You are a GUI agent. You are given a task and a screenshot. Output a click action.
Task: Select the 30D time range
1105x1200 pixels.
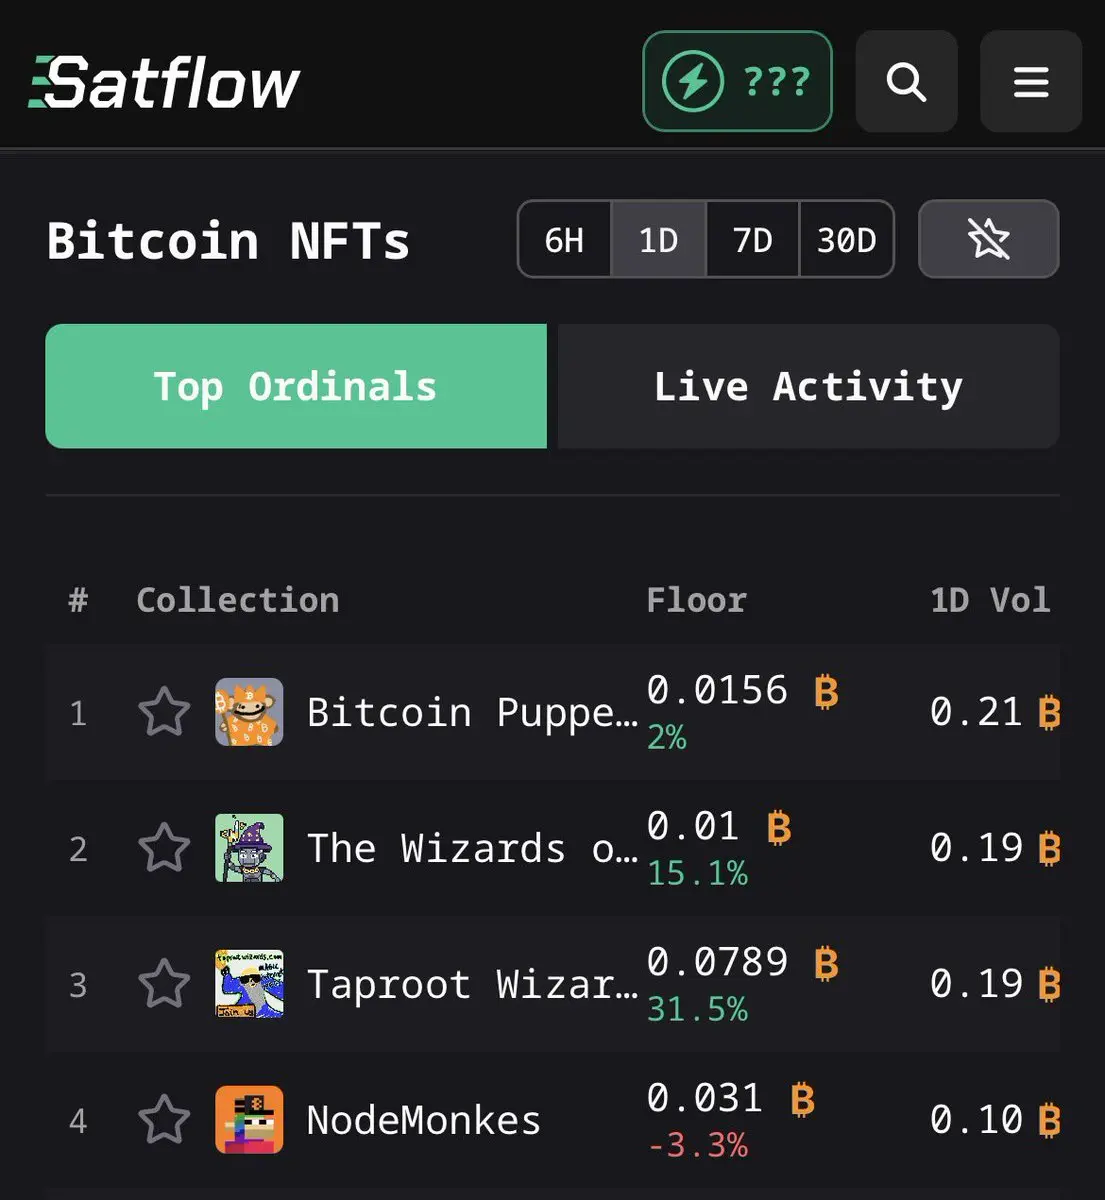(846, 240)
